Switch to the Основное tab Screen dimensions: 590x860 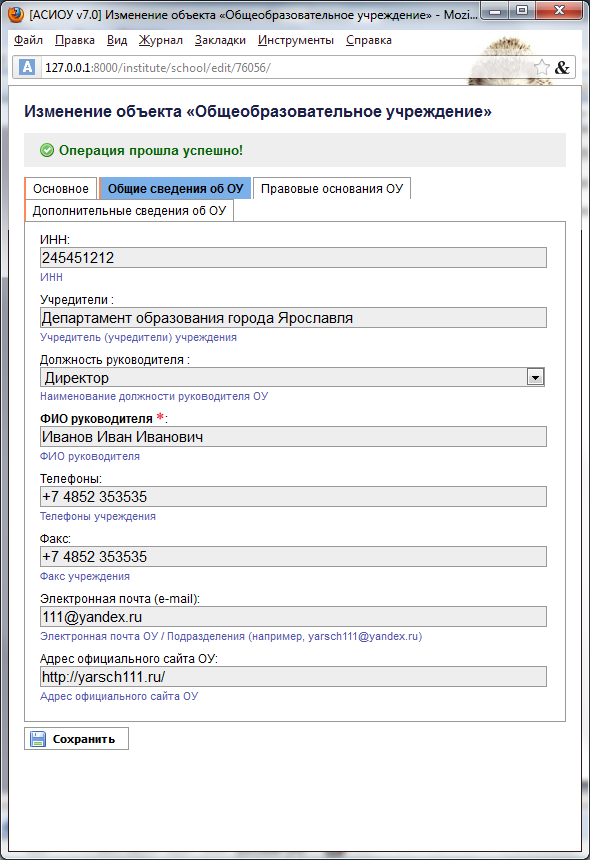(60, 189)
